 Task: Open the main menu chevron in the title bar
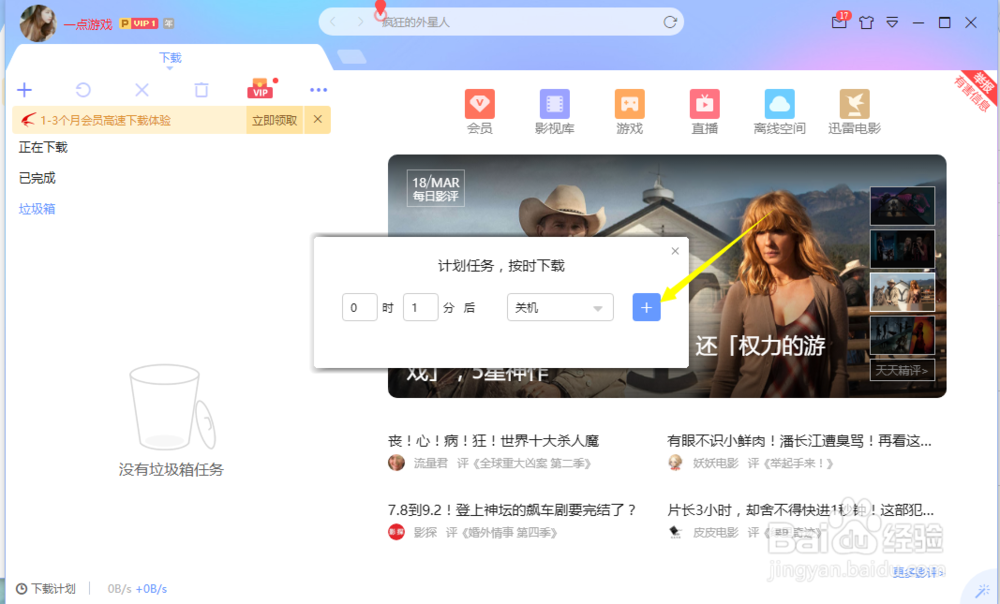tap(892, 20)
